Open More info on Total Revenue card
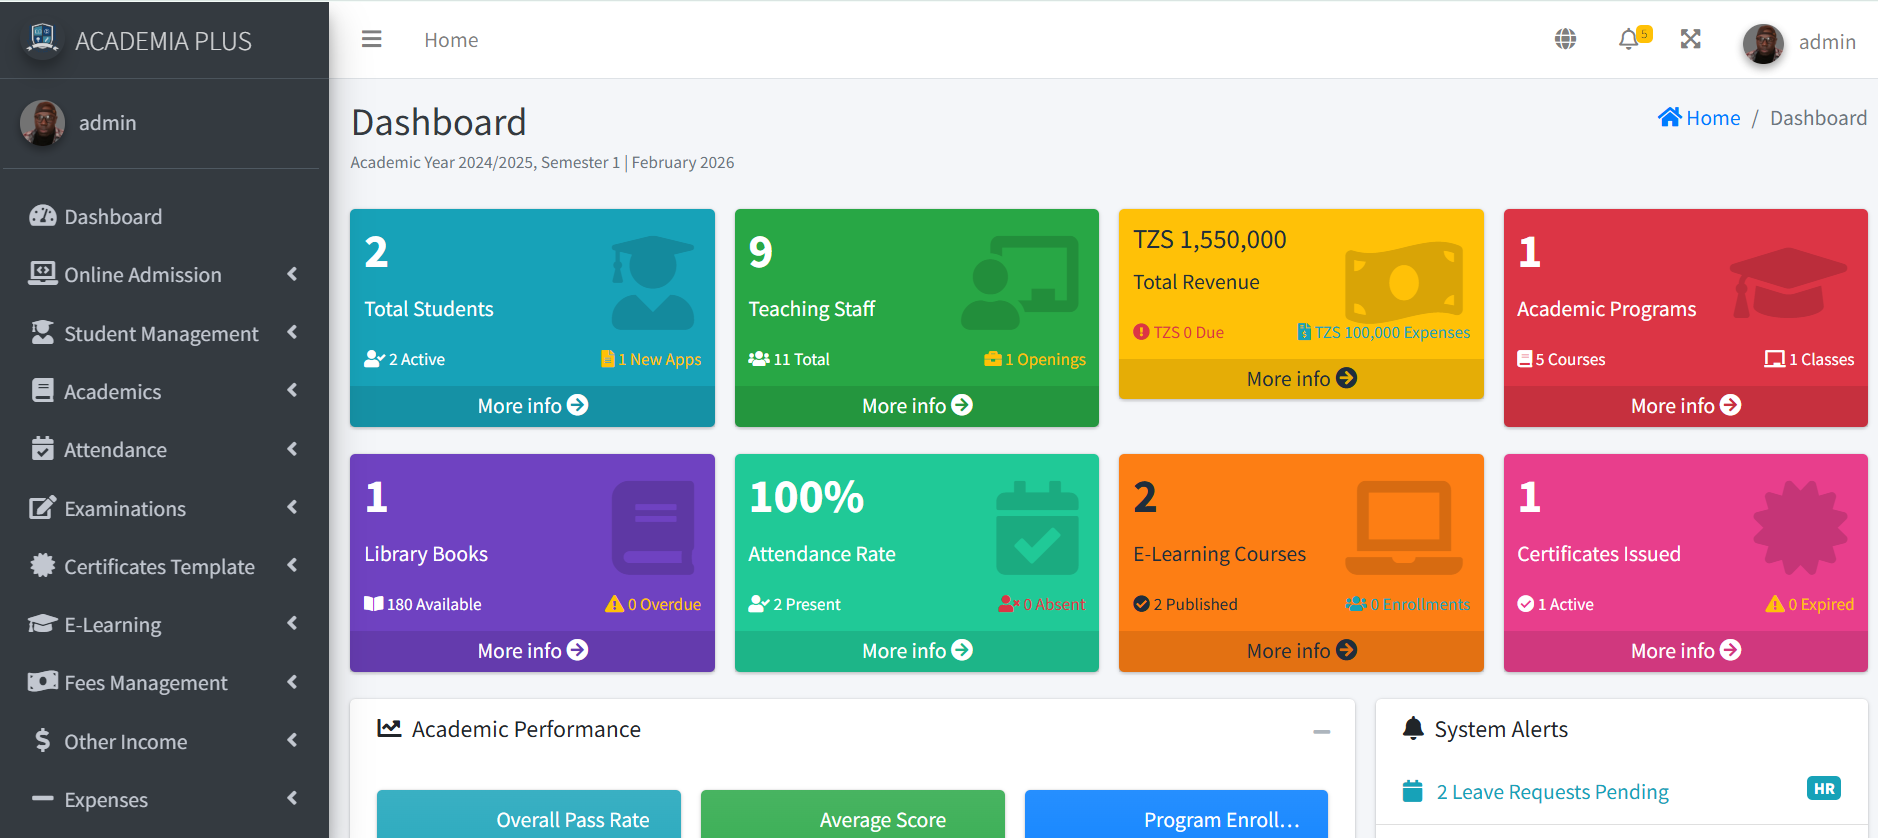This screenshot has width=1878, height=838. pos(1300,379)
